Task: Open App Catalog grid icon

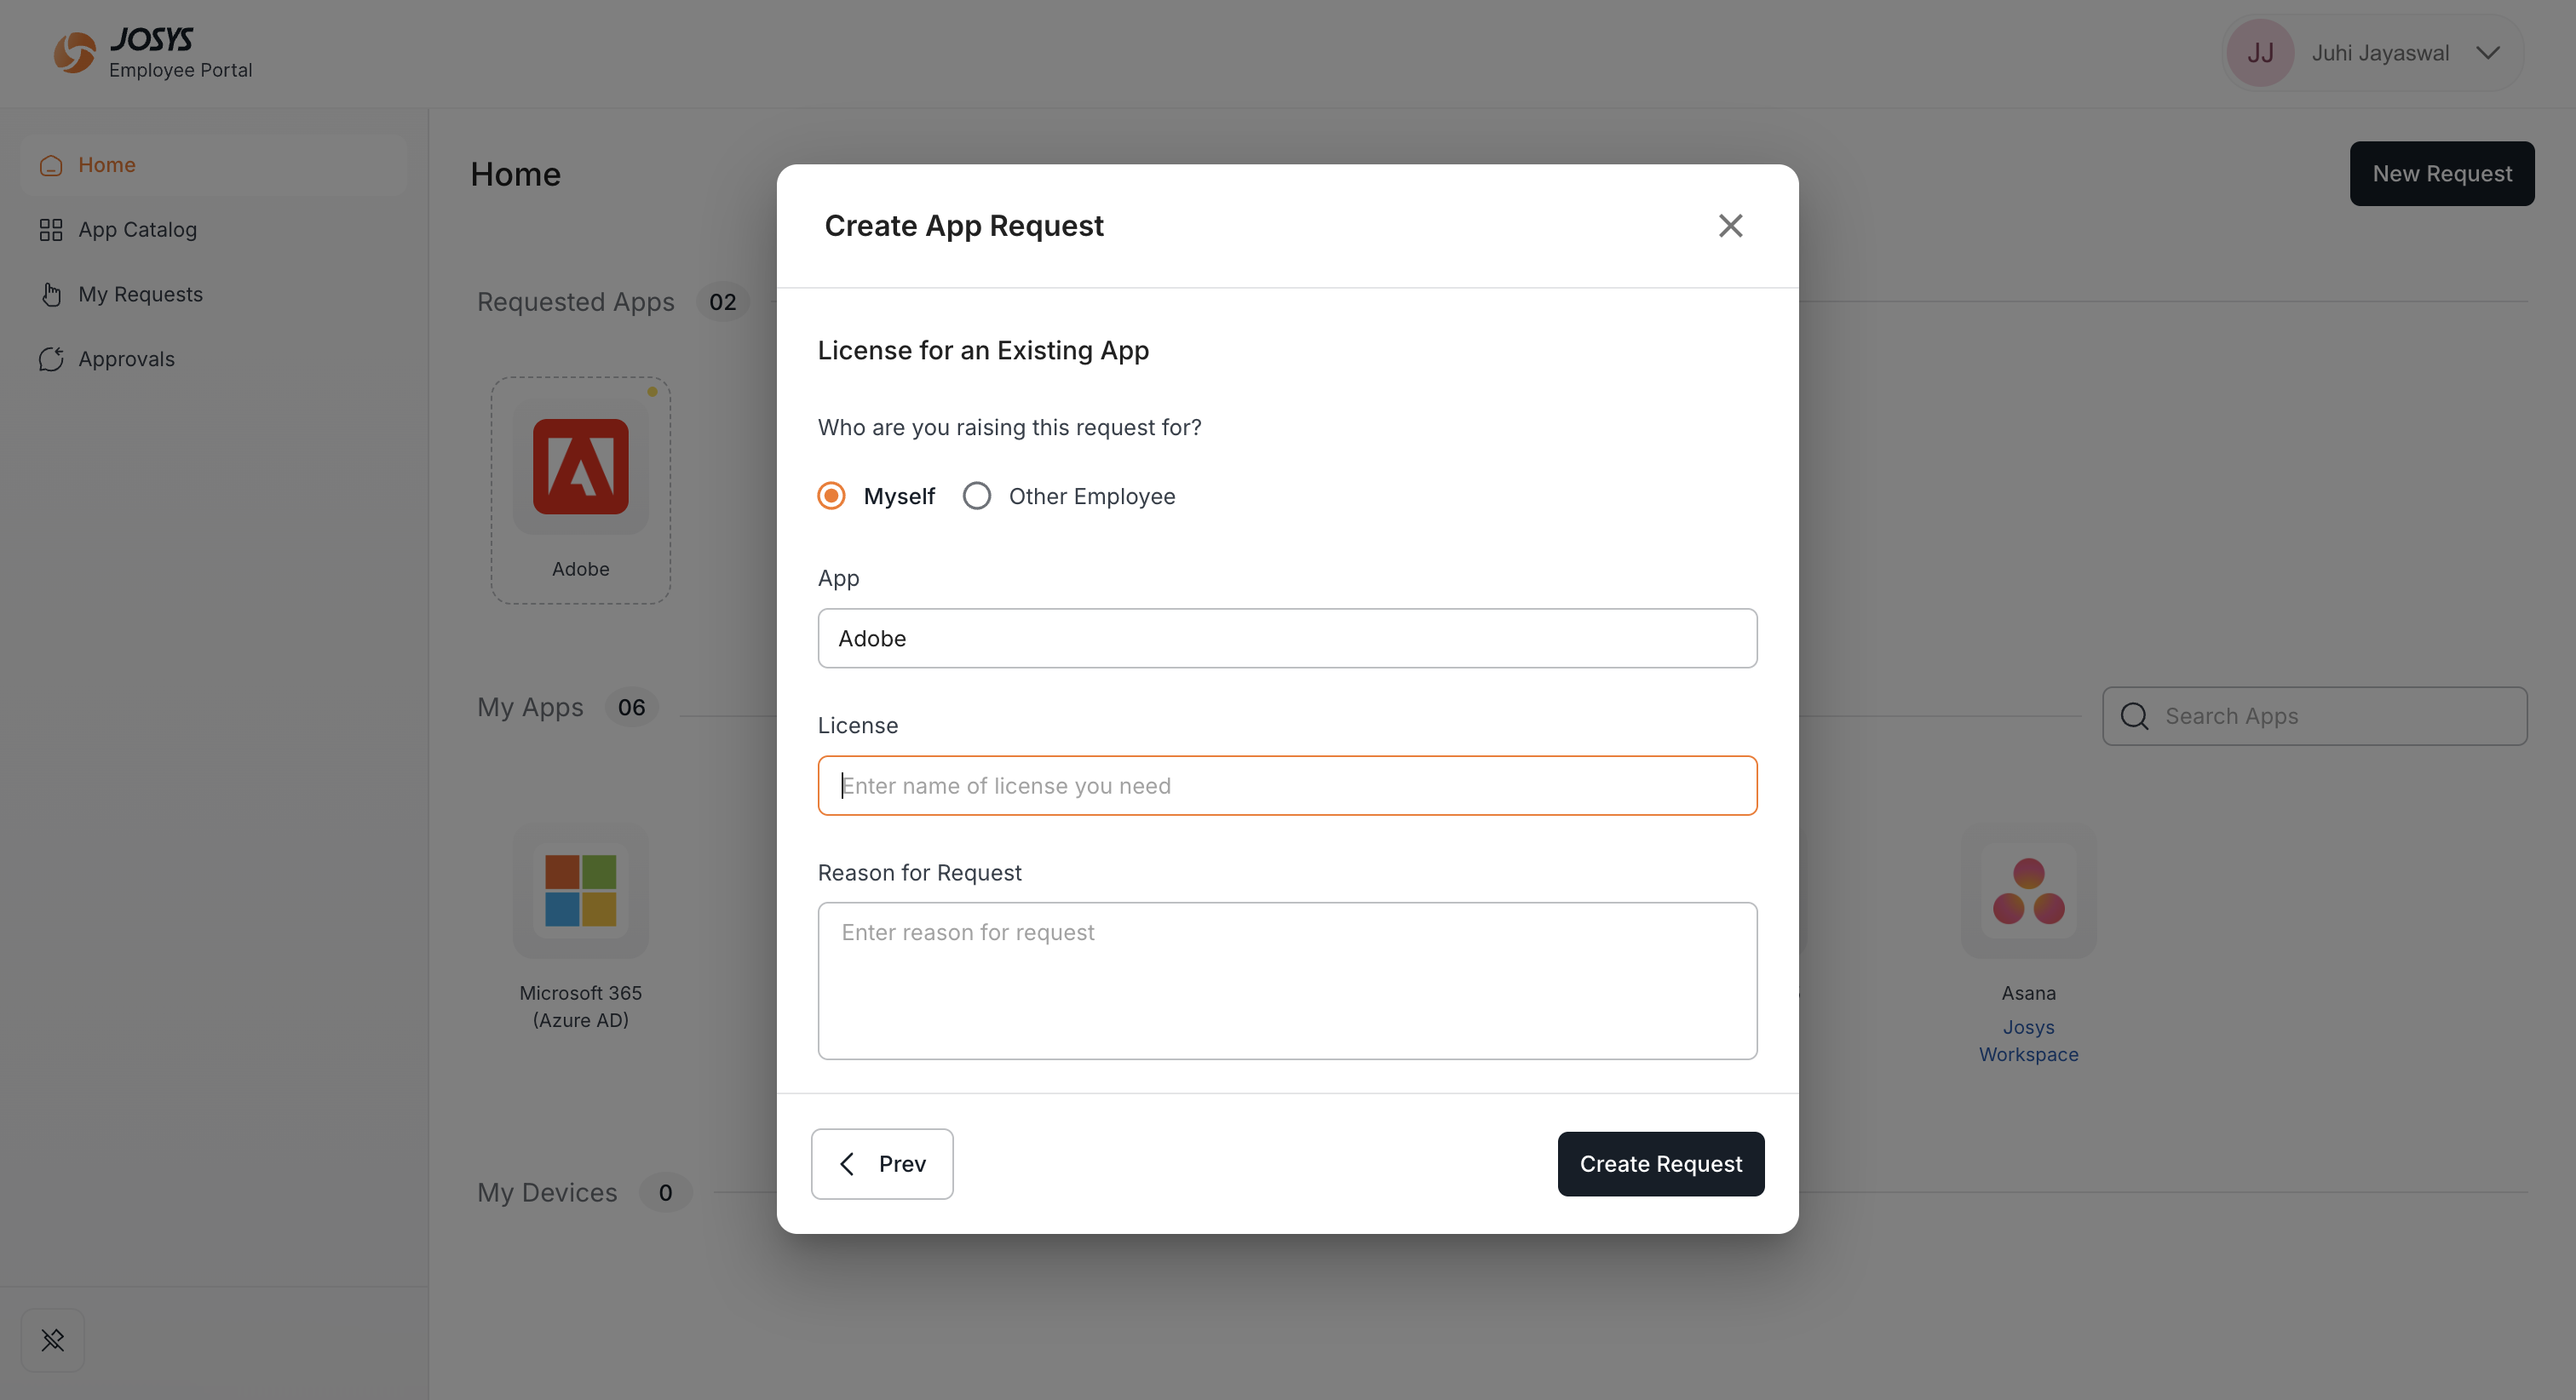Action: pos(51,230)
